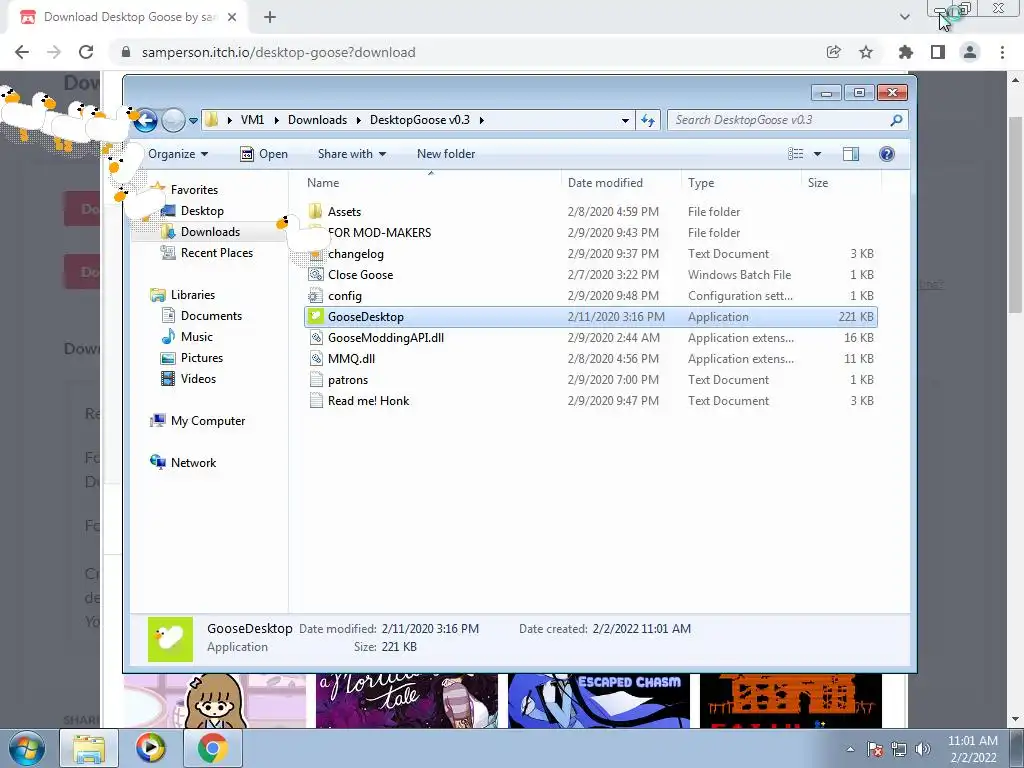The width and height of the screenshot is (1024, 768).
Task: Click the change view icon
Action: (795, 154)
